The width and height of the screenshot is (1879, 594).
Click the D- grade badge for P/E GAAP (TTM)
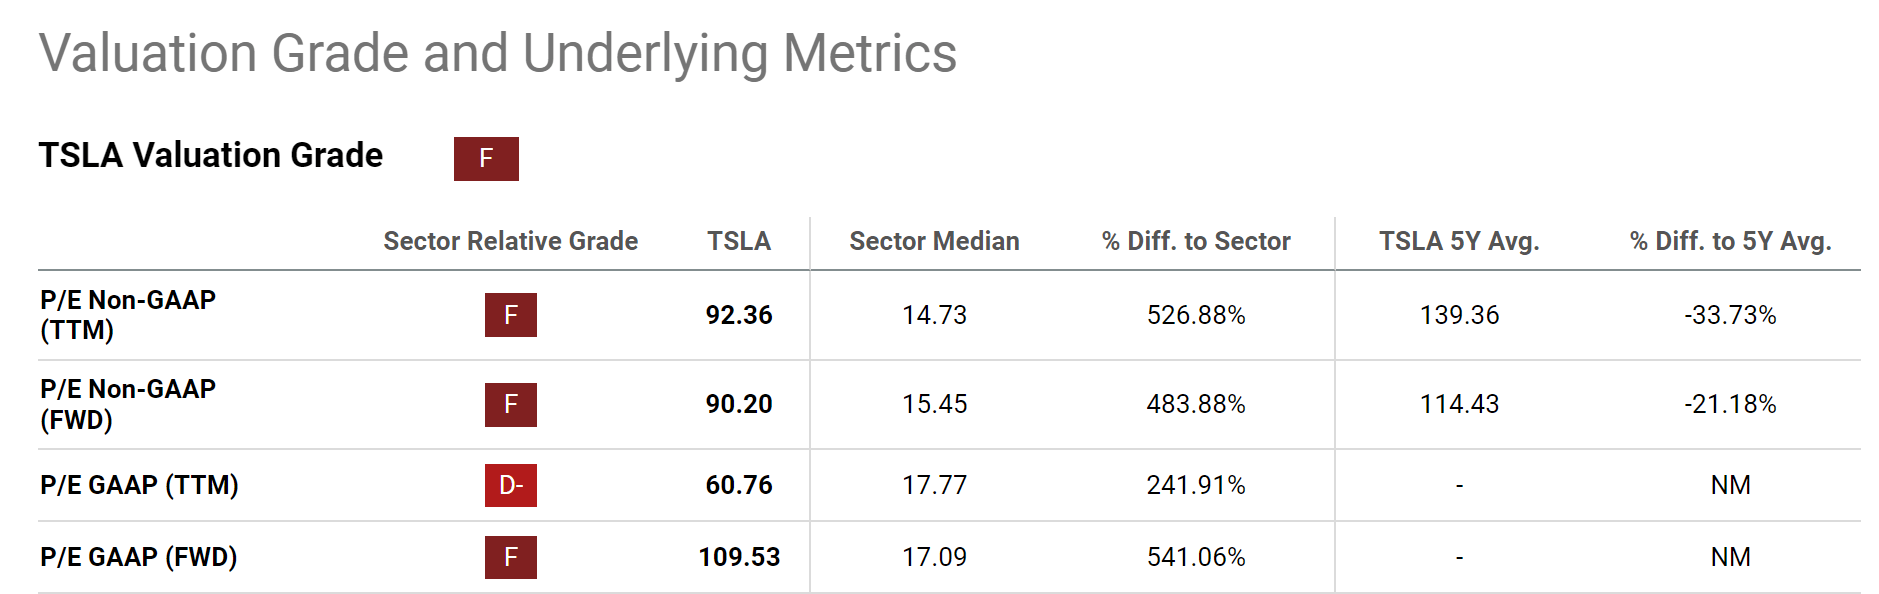[x=511, y=485]
